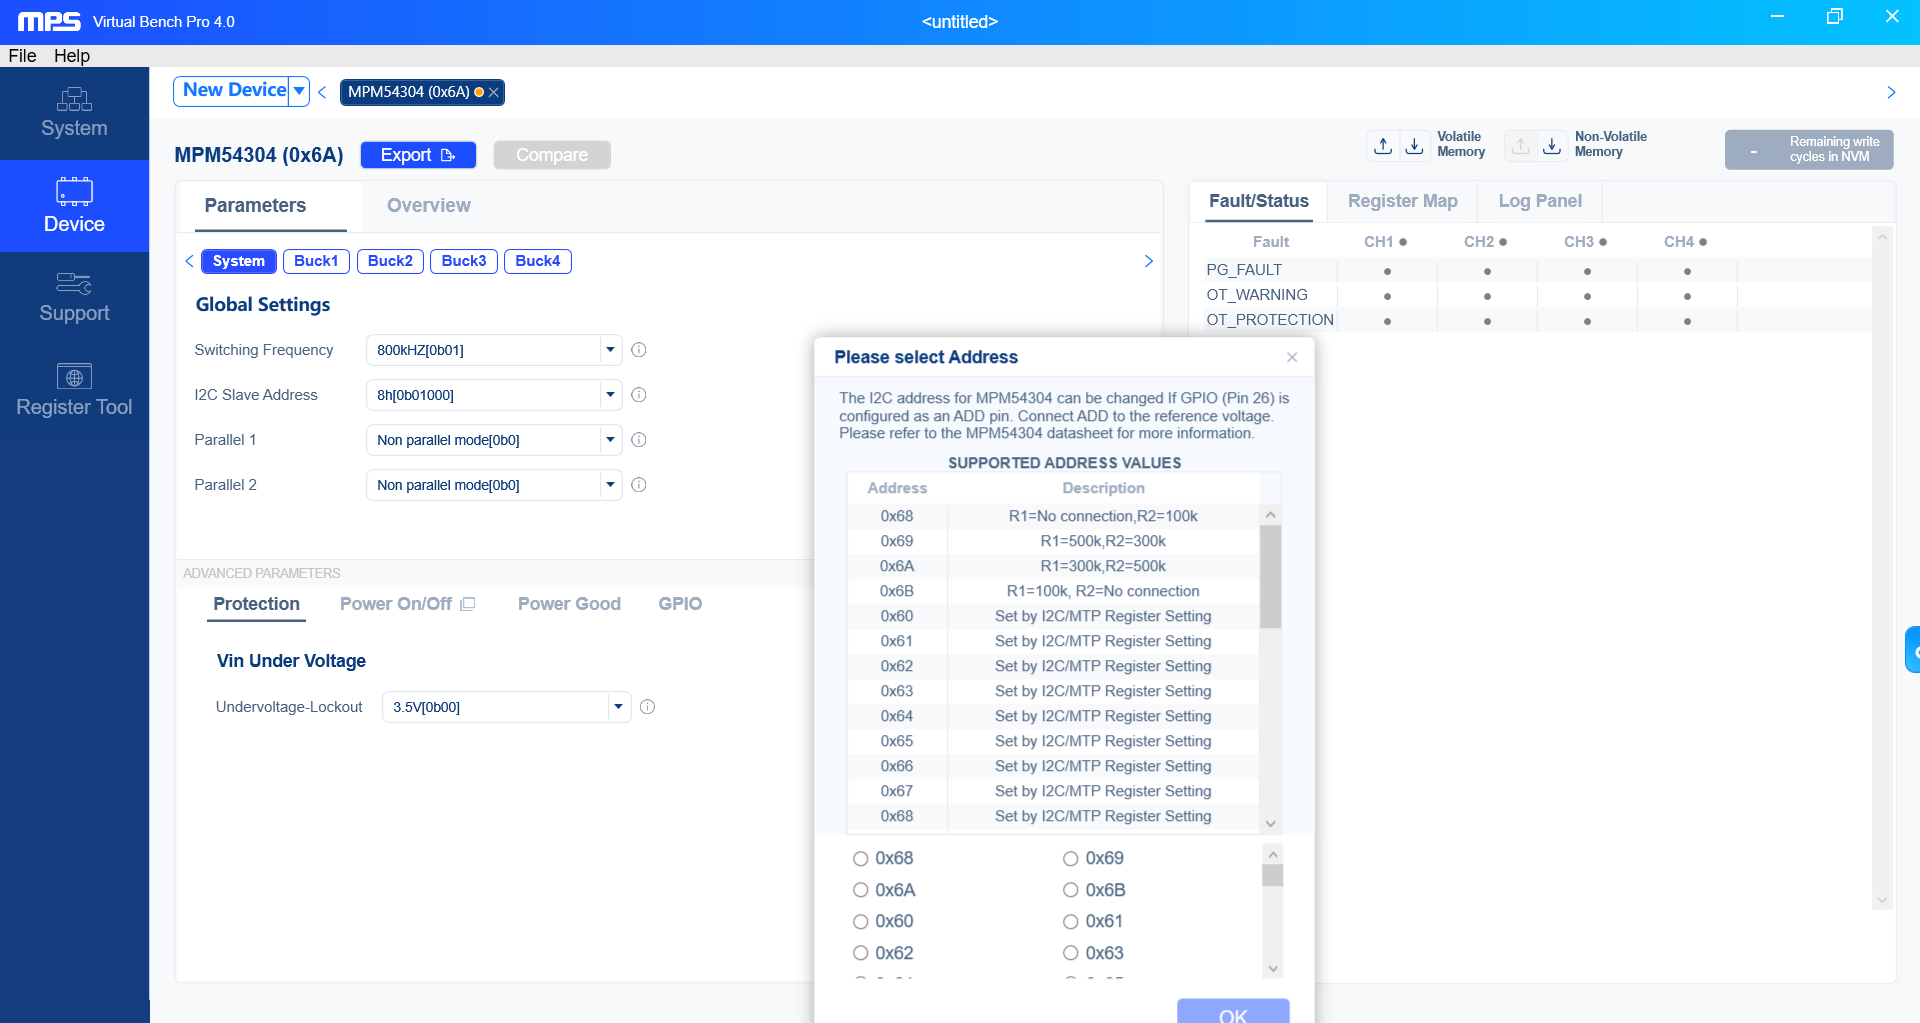Viewport: 1920px width, 1023px height.
Task: Click the download icon for Volatile Memory
Action: [x=1414, y=146]
